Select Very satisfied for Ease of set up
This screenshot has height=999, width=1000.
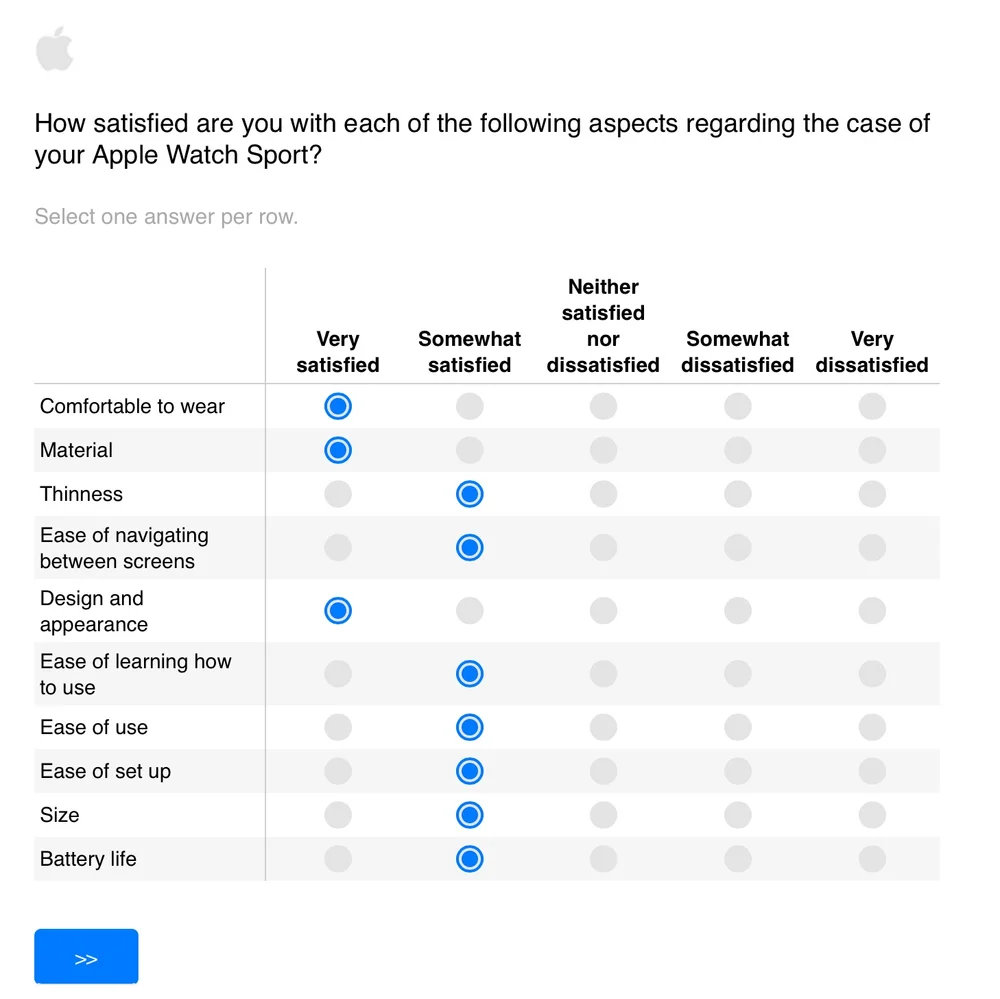338,771
